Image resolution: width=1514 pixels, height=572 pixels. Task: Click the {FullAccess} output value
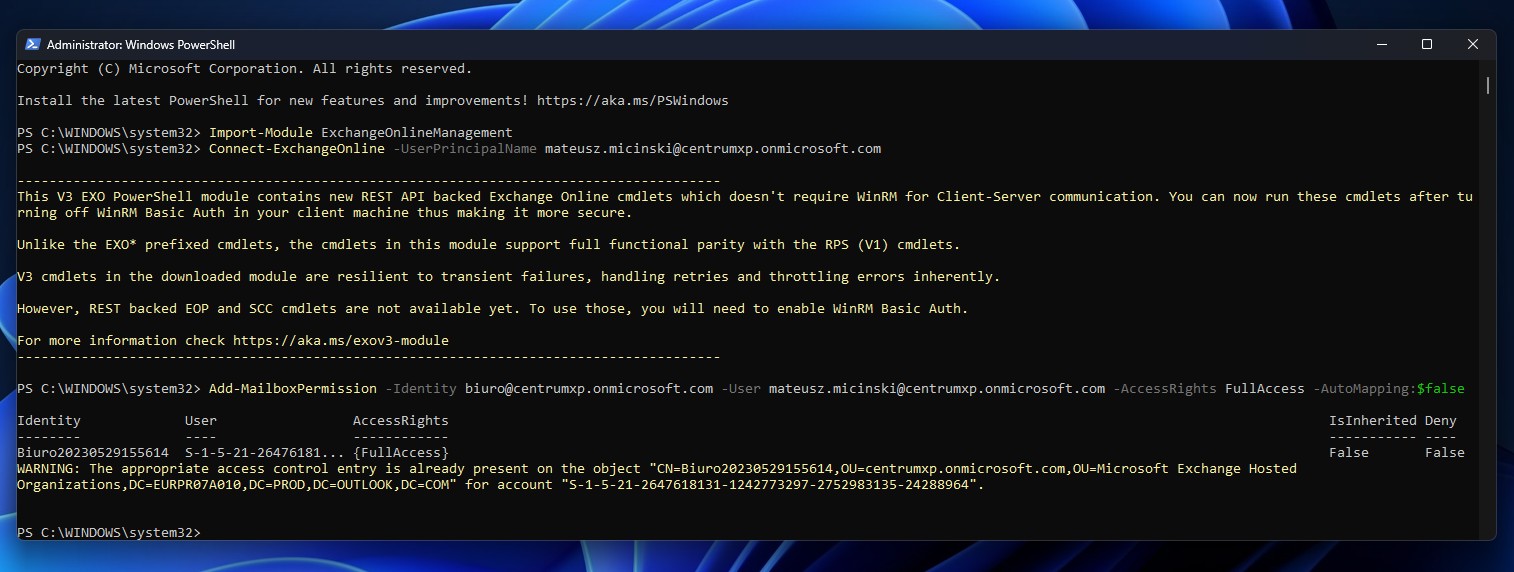tap(401, 452)
